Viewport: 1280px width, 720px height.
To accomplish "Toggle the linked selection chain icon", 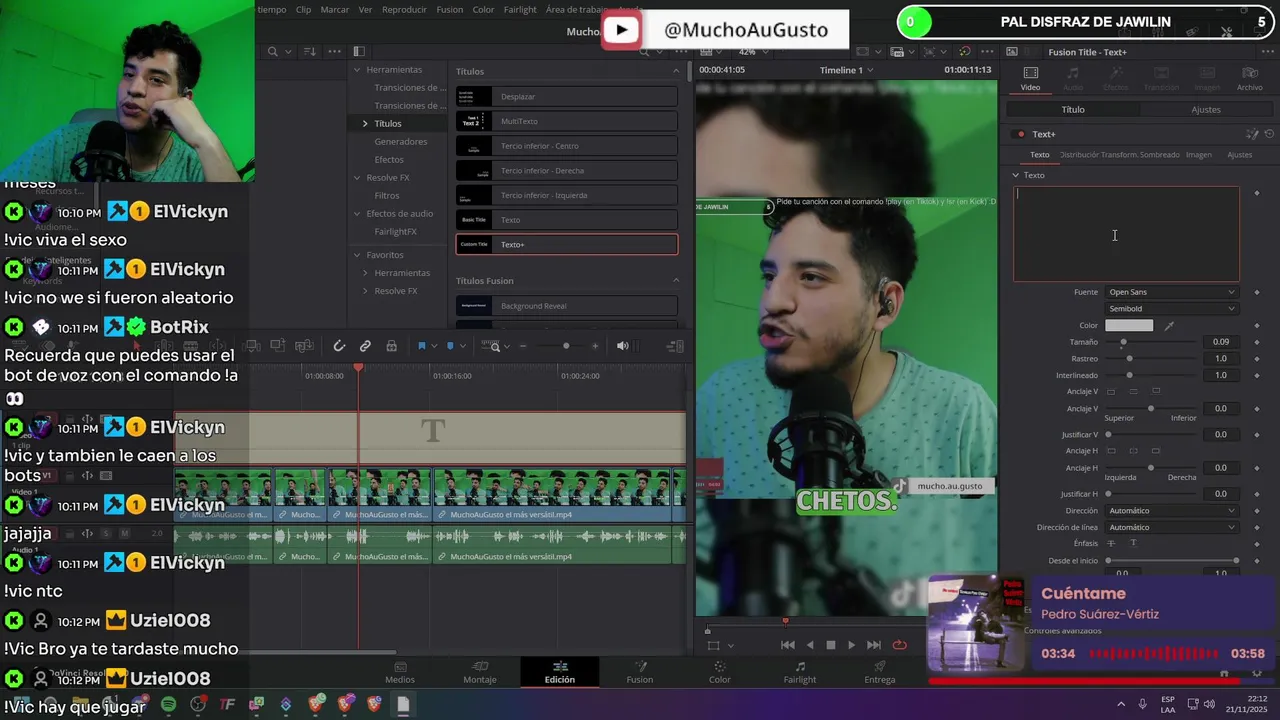I will coord(365,346).
